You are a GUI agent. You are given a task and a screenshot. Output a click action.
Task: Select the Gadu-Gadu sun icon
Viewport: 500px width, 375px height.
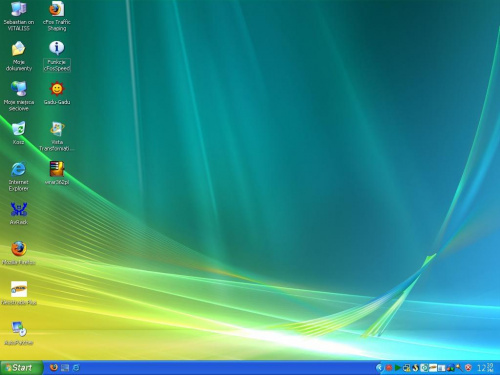(x=57, y=89)
